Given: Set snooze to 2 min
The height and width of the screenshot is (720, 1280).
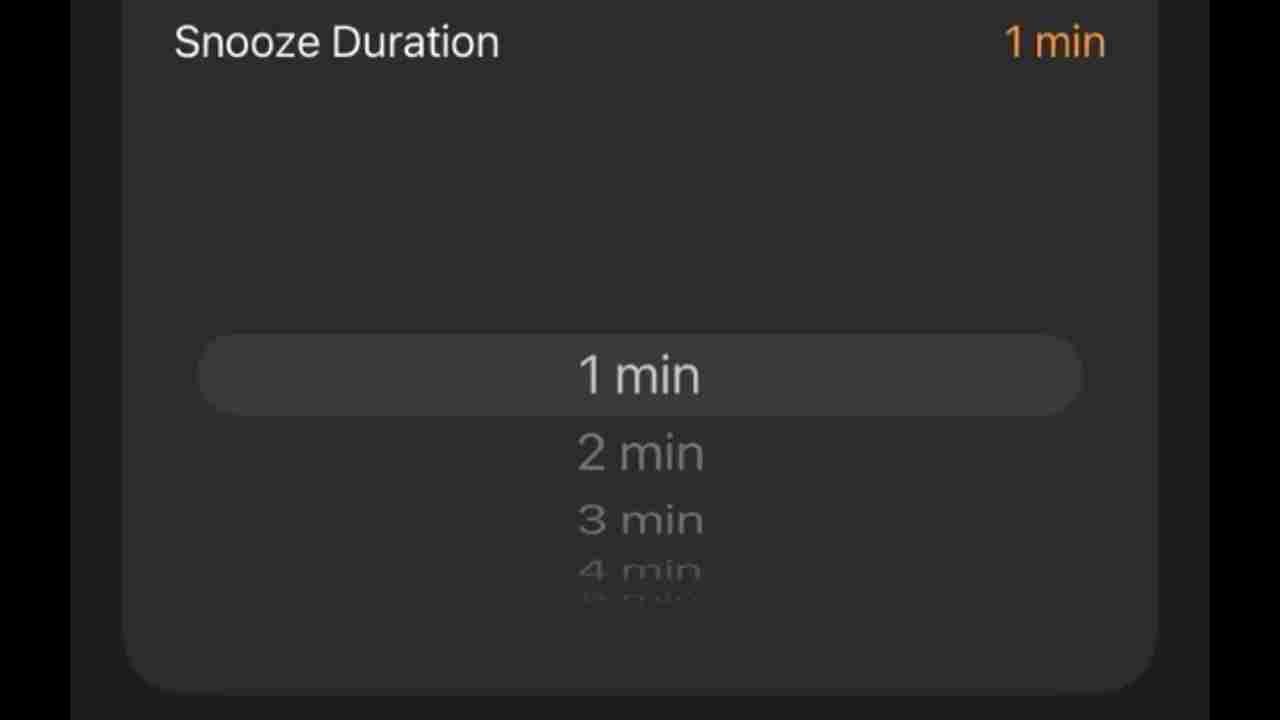Looking at the screenshot, I should point(640,454).
